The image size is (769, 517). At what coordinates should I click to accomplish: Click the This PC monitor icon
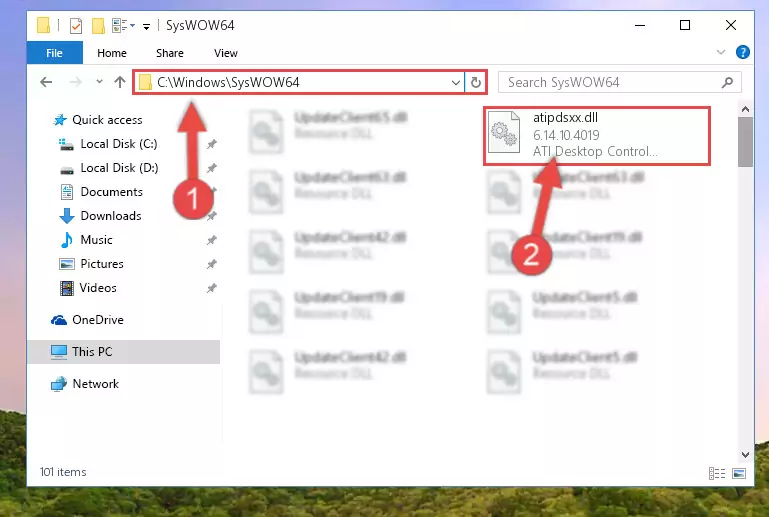(x=59, y=352)
